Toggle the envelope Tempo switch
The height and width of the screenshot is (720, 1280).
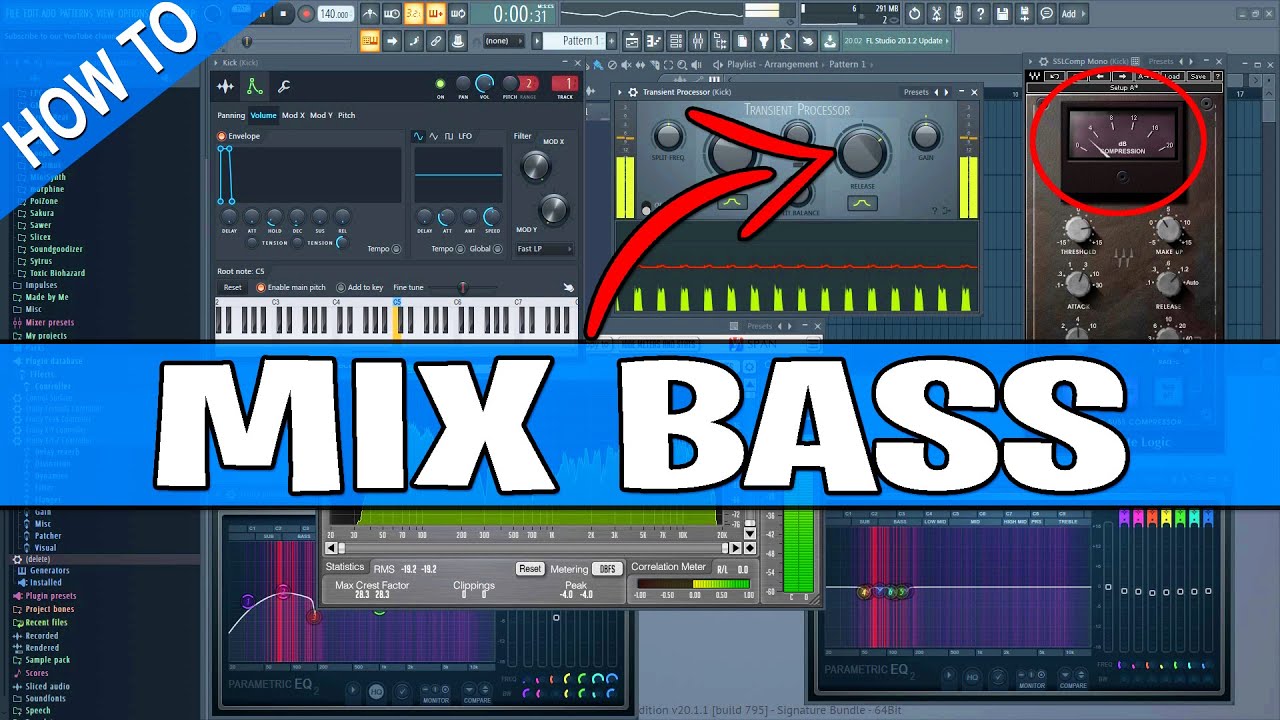click(x=396, y=249)
